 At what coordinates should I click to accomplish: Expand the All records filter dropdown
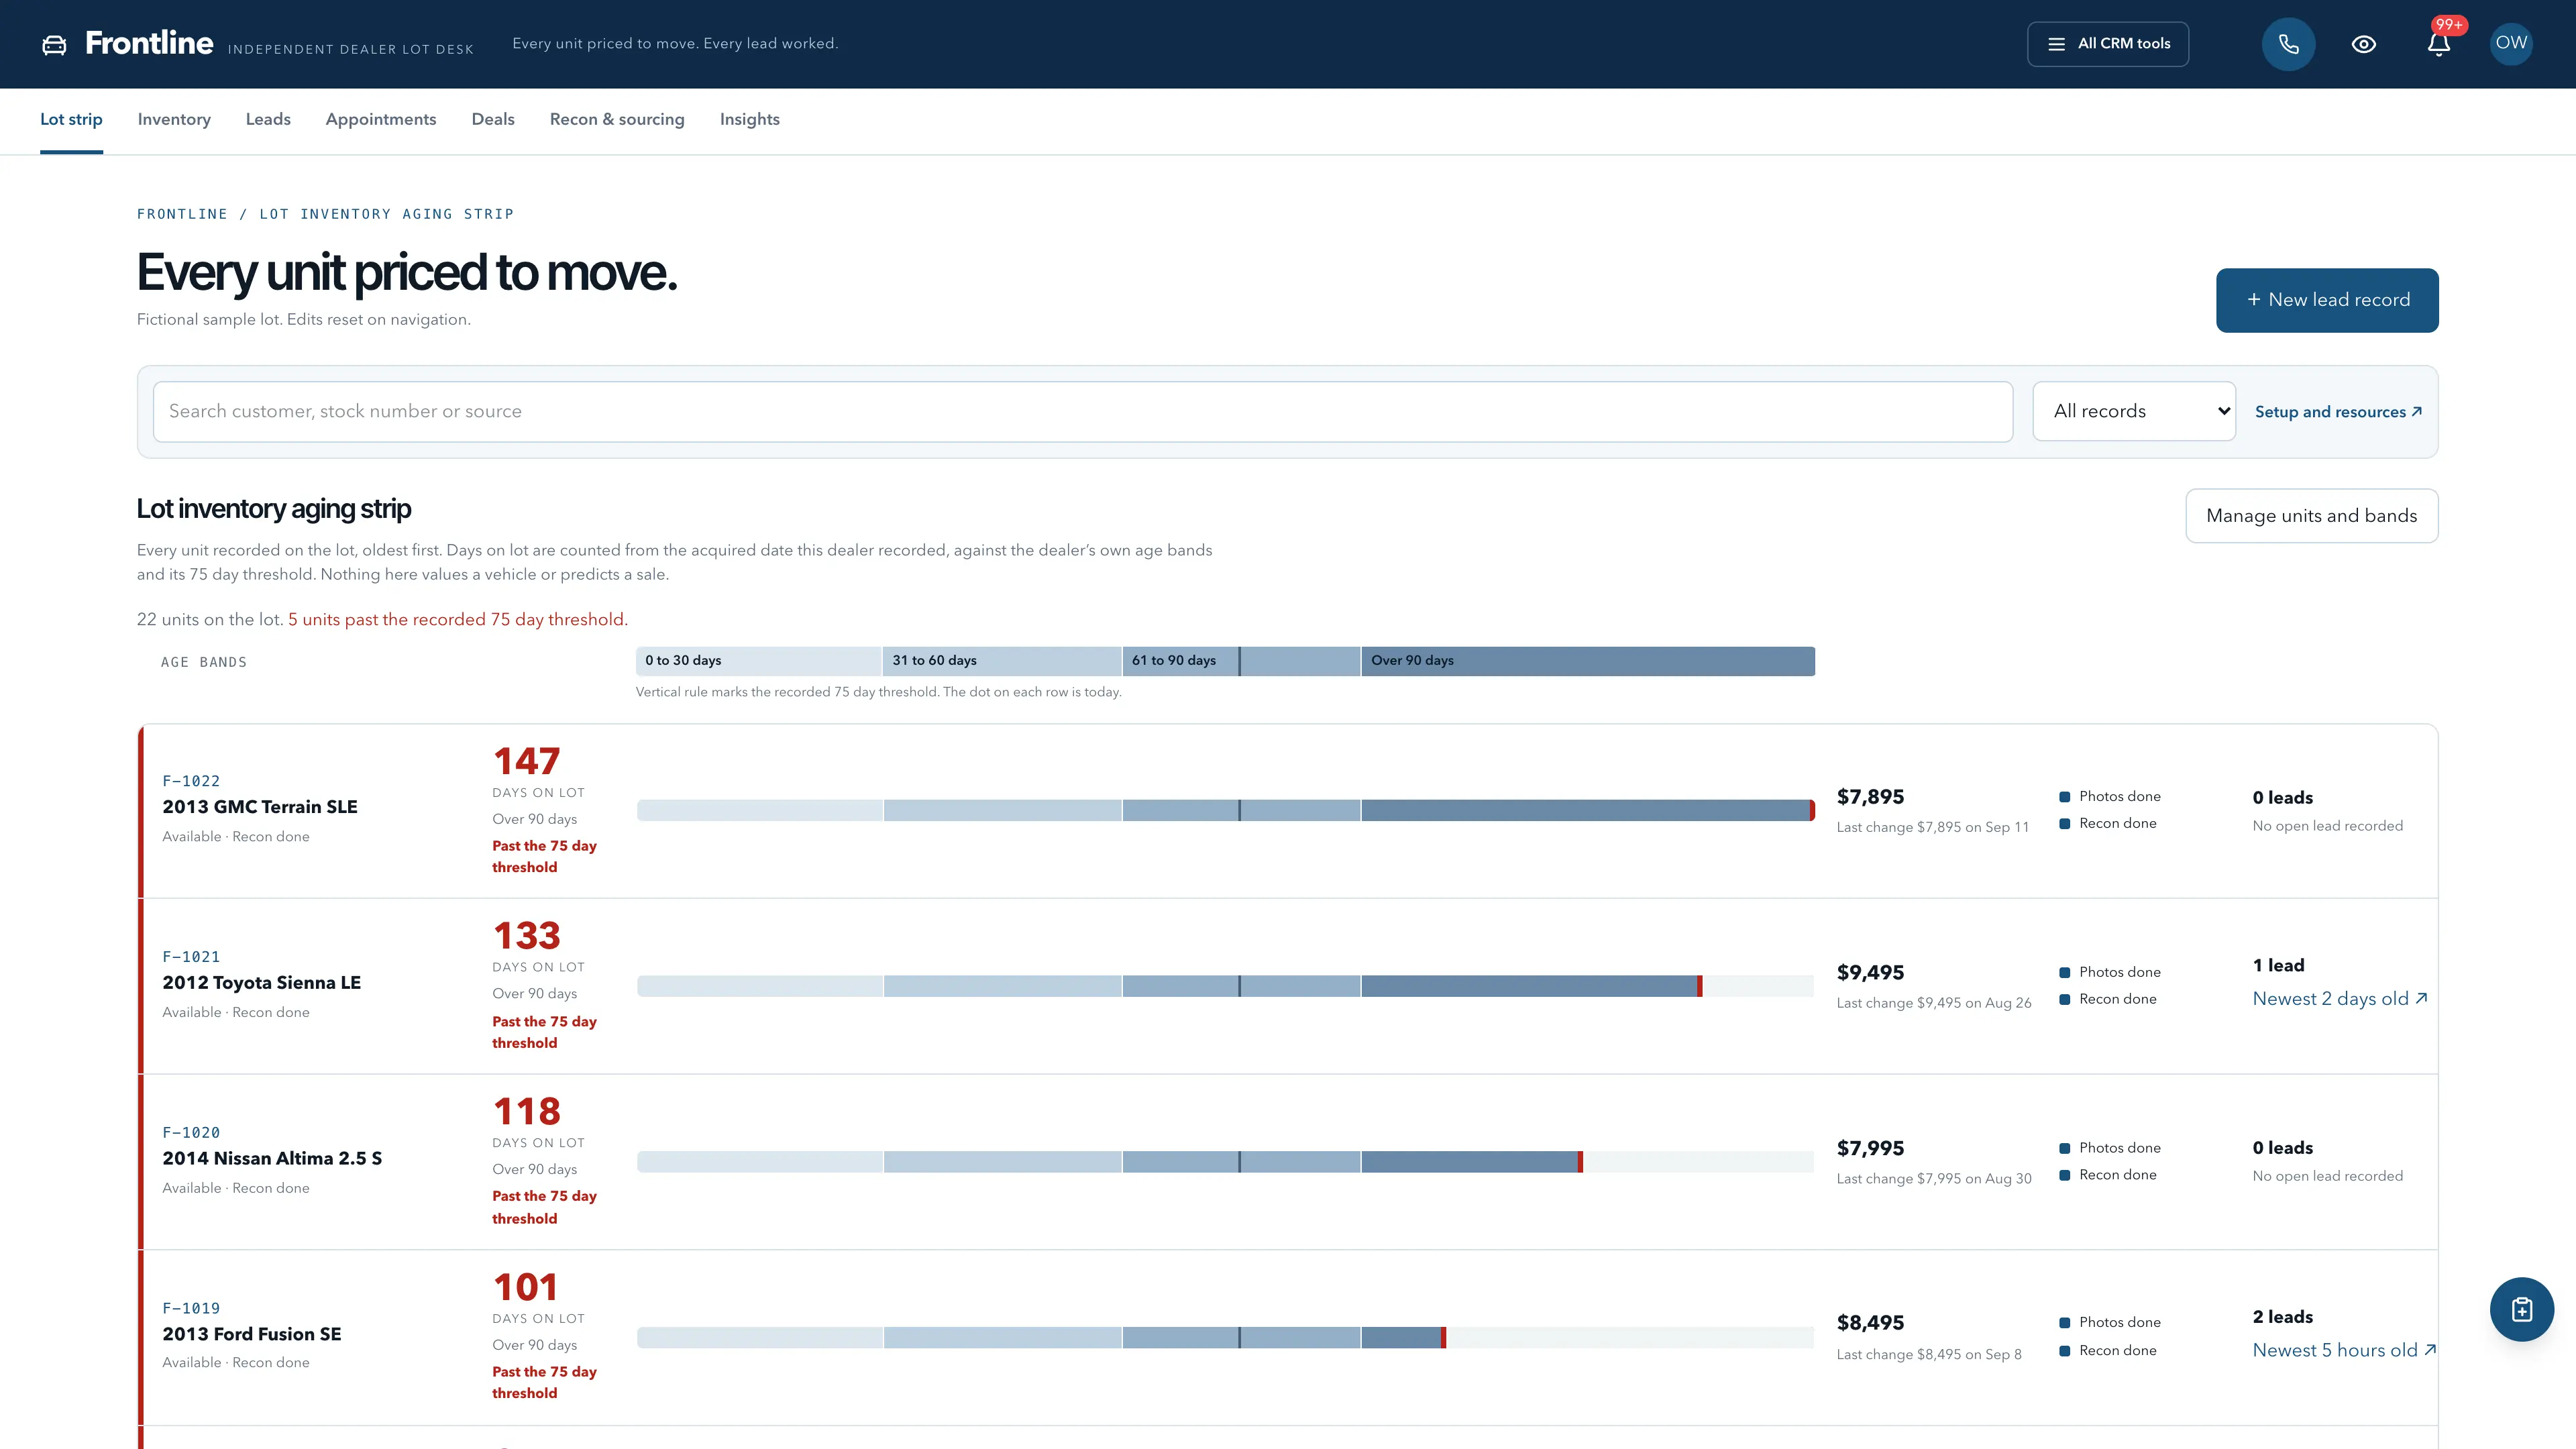(2134, 411)
